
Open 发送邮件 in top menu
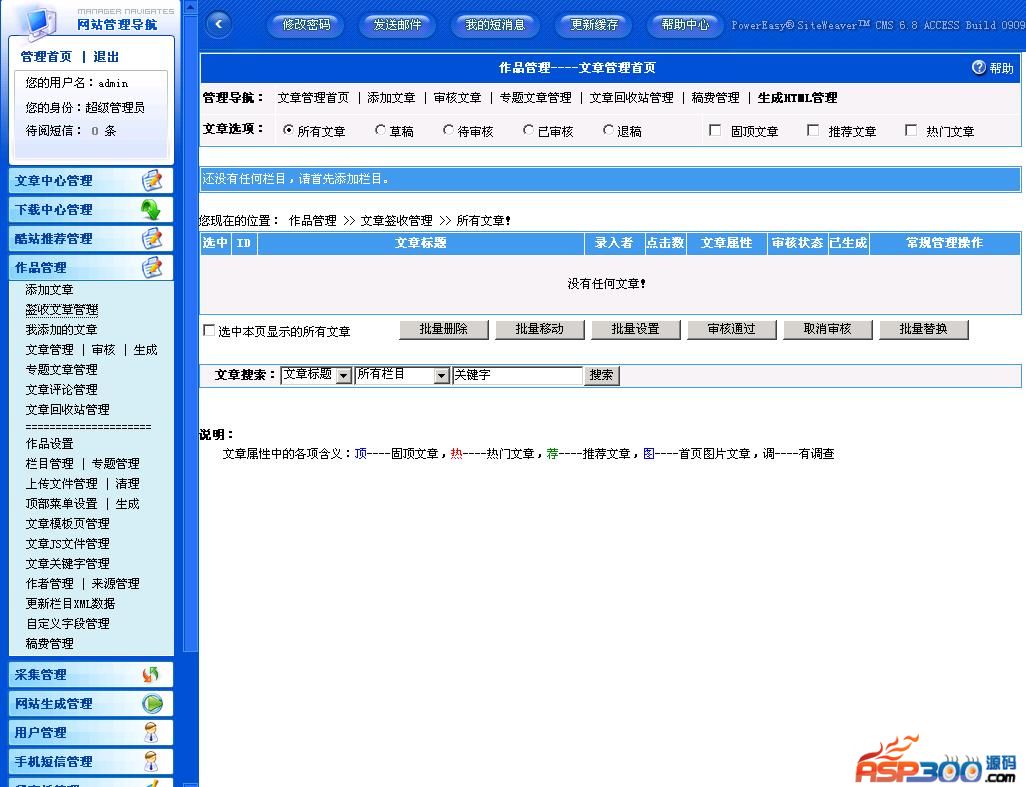[x=397, y=25]
